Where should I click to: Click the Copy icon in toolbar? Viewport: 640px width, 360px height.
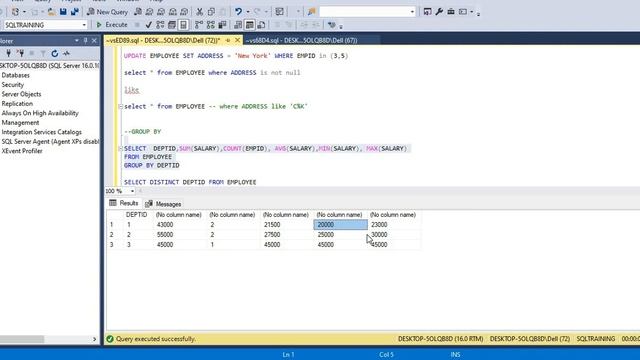tap(211, 12)
